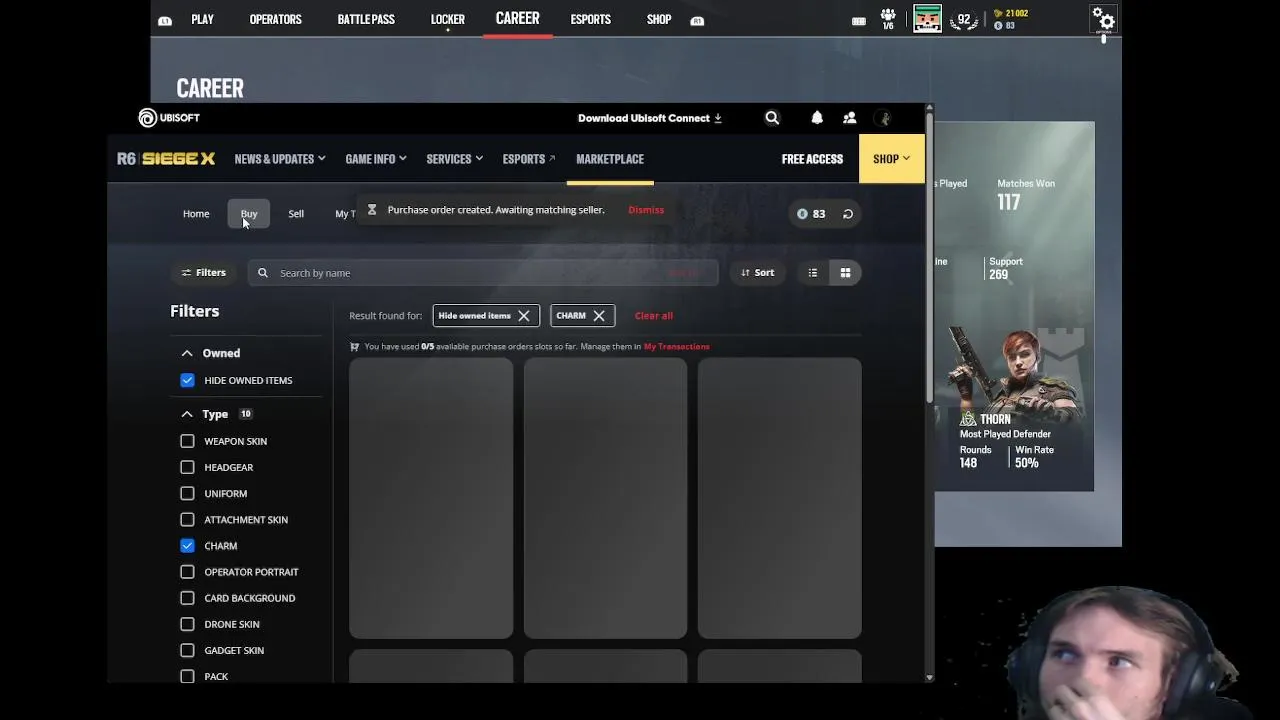Open the yellow Shop dropdown

point(891,159)
